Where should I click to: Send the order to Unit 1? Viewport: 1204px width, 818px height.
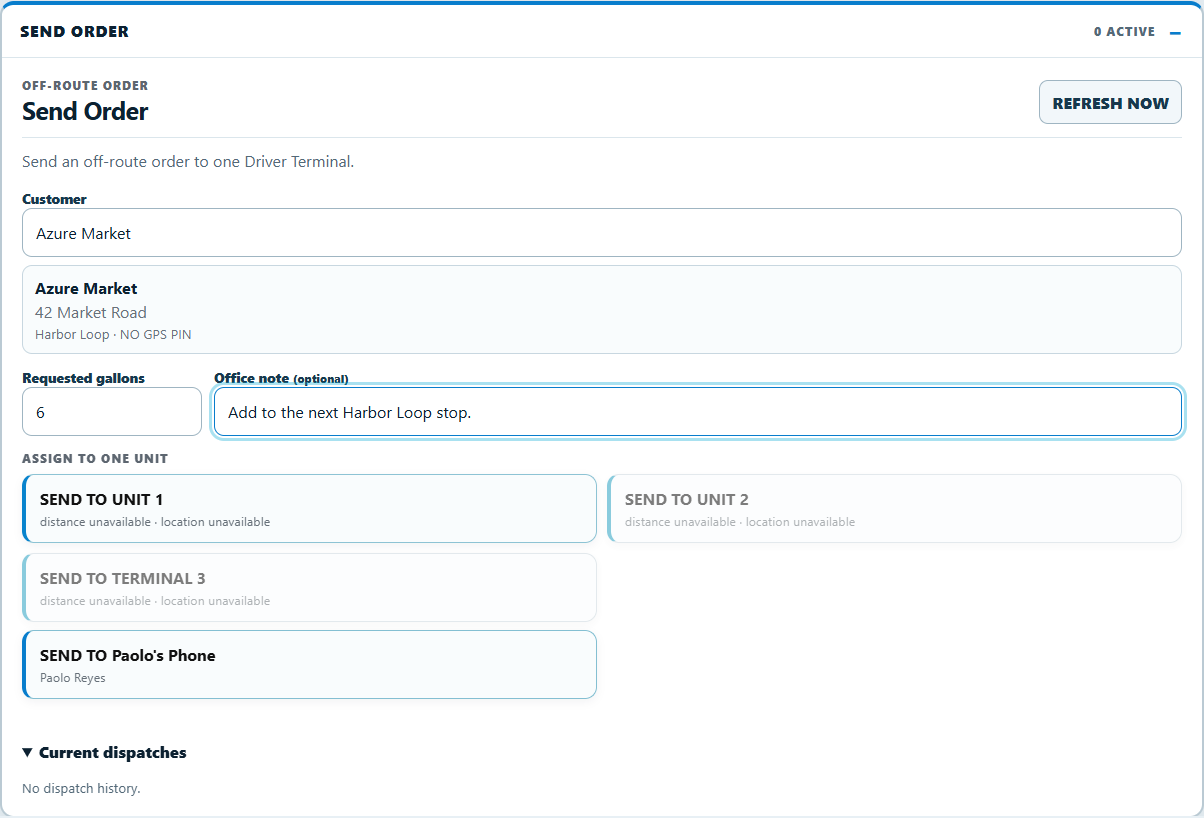[x=310, y=509]
